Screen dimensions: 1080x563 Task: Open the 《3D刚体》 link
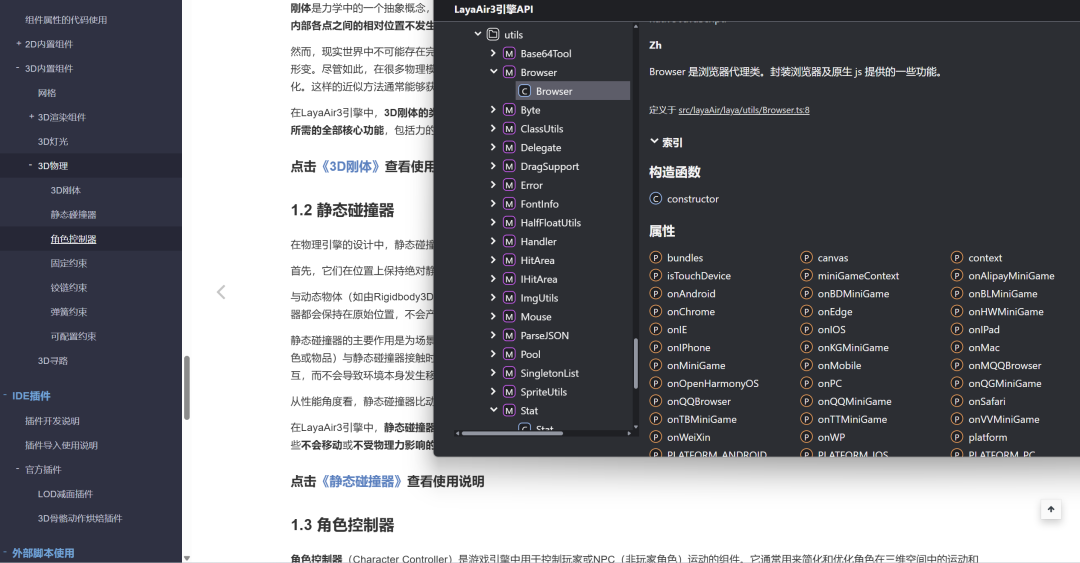350,166
